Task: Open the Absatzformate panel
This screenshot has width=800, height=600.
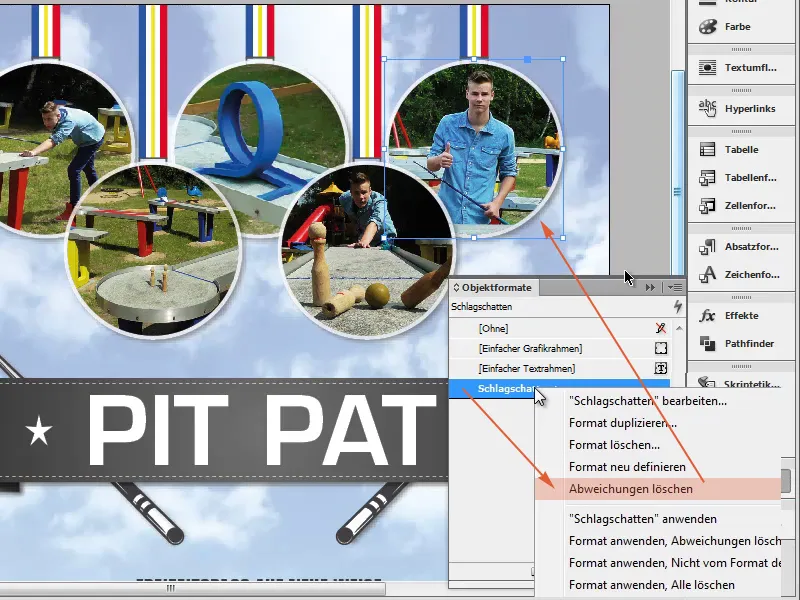Action: click(741, 247)
